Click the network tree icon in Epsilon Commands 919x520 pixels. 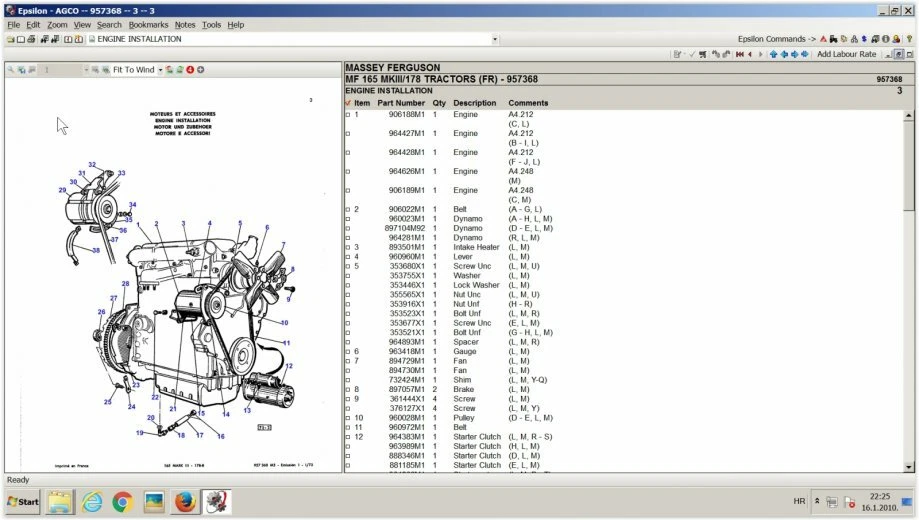click(854, 39)
